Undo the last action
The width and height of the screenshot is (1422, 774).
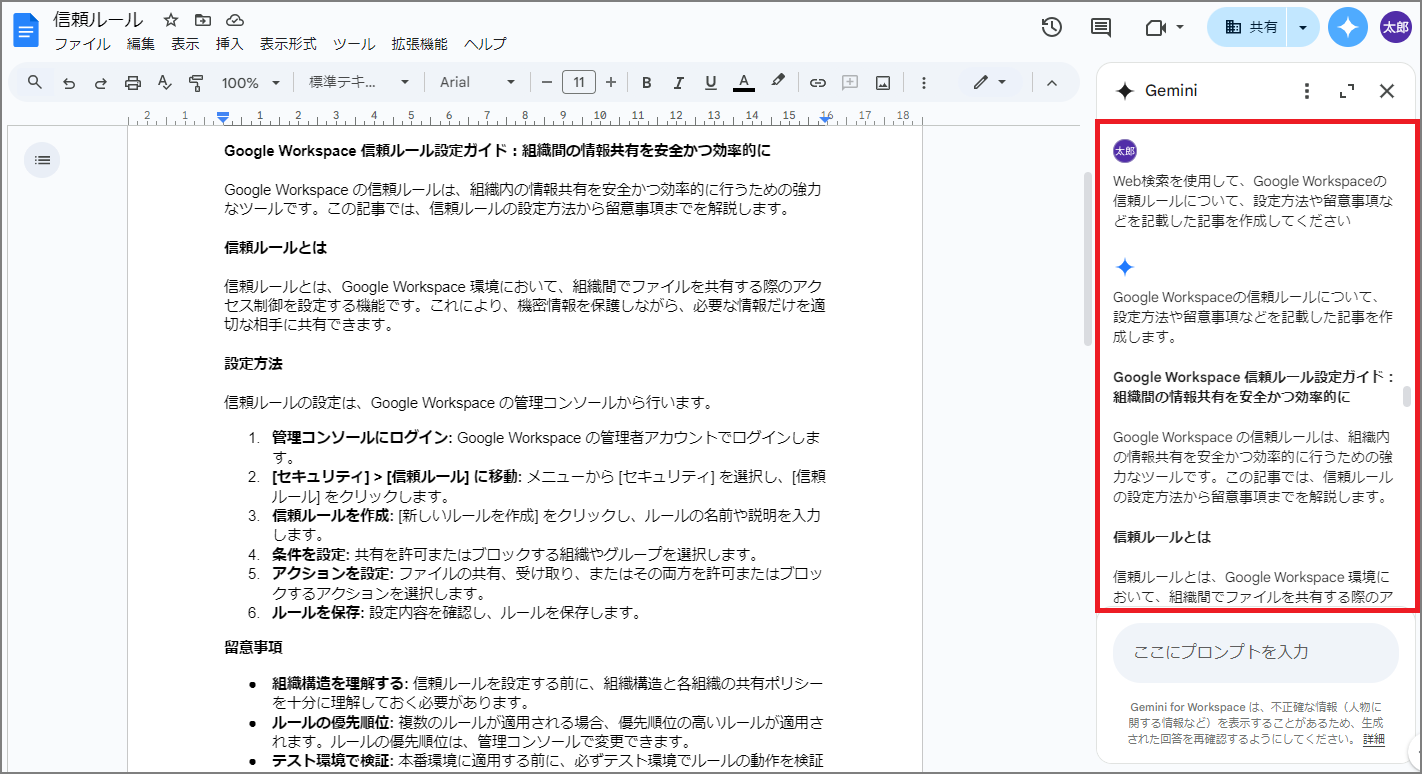tap(69, 82)
